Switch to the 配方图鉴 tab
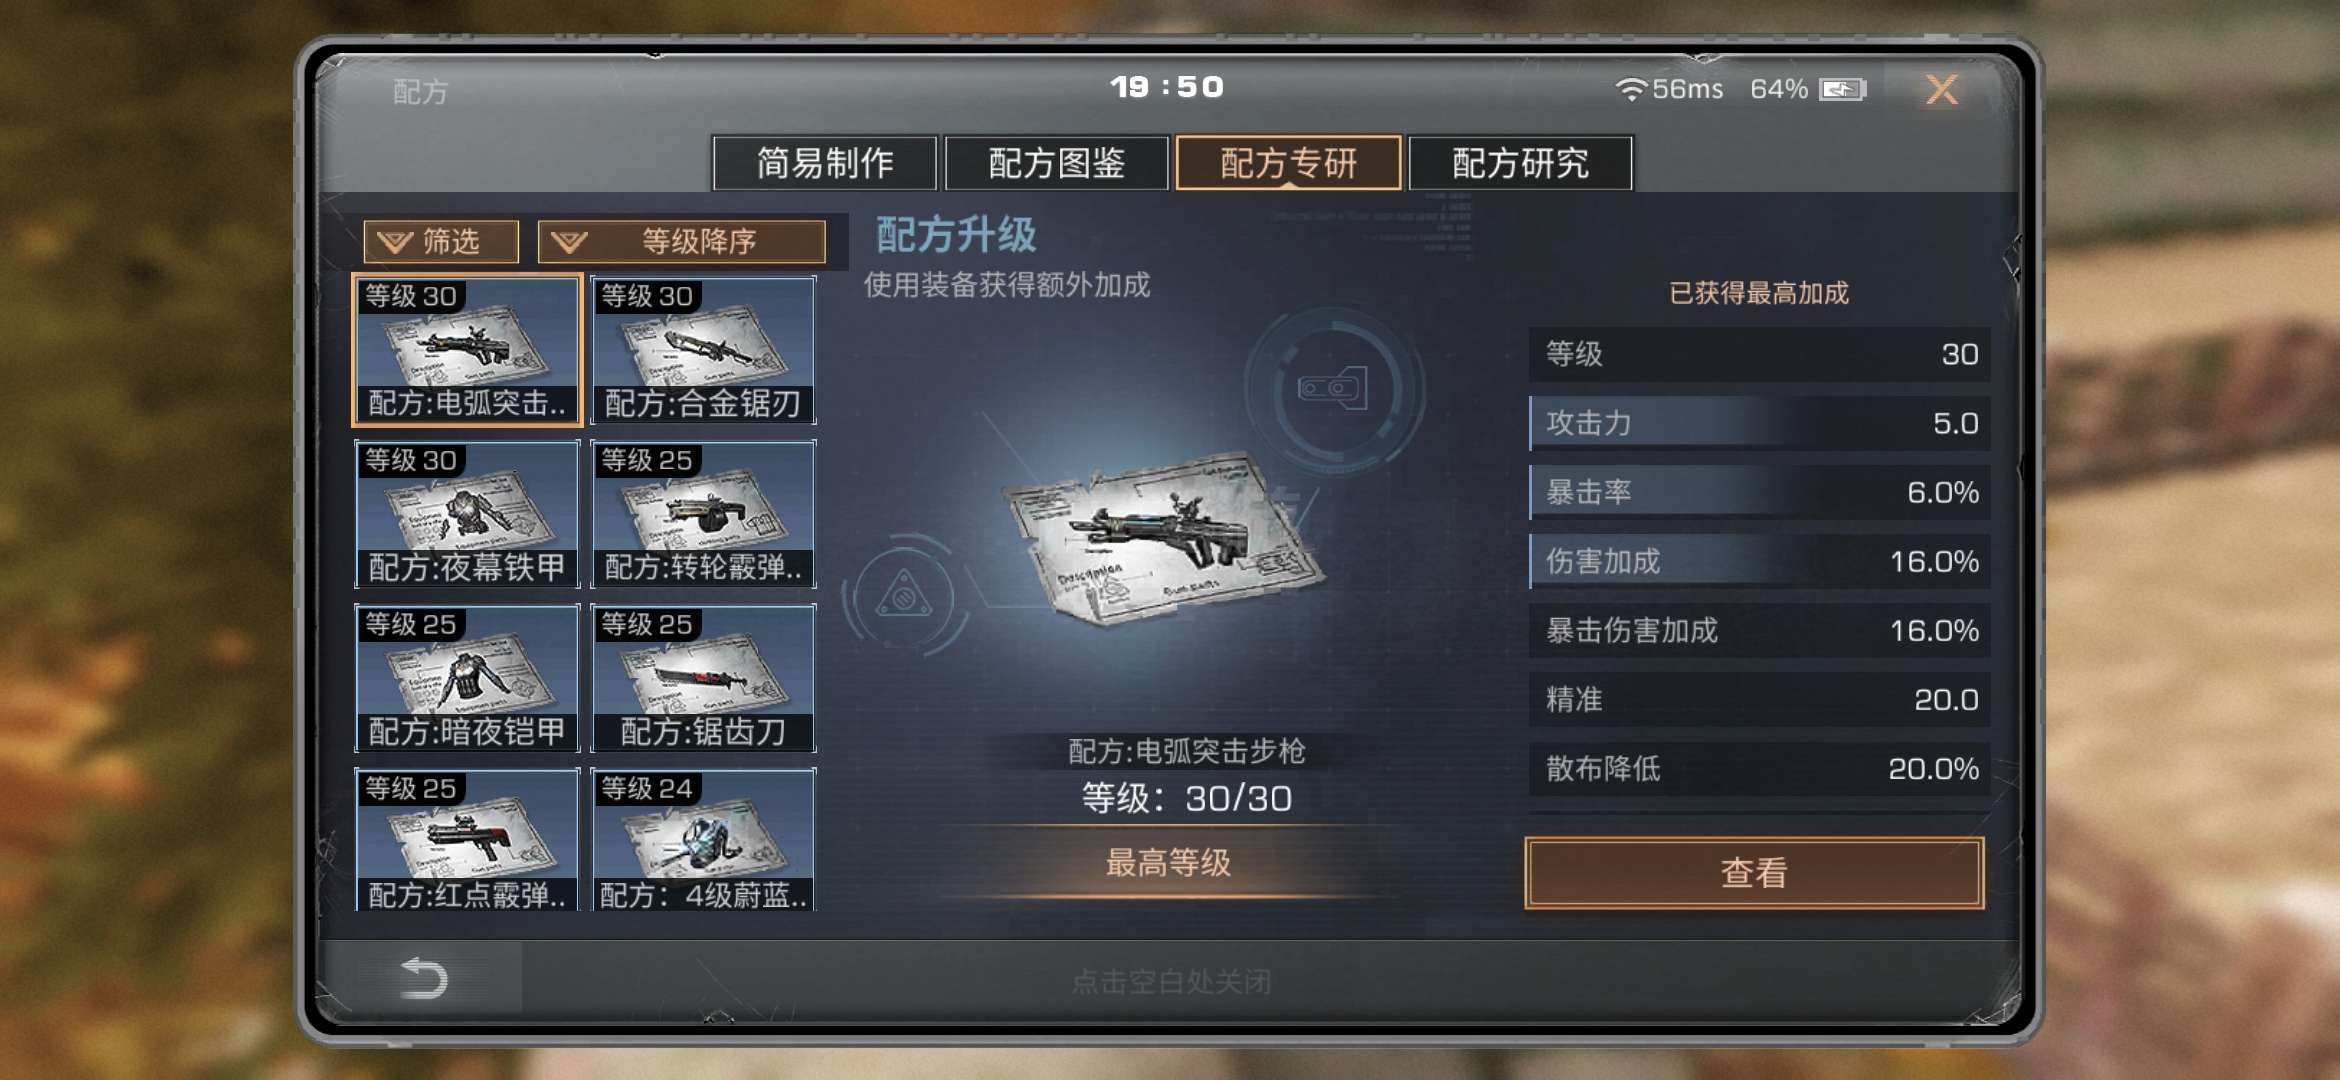 pos(1057,163)
